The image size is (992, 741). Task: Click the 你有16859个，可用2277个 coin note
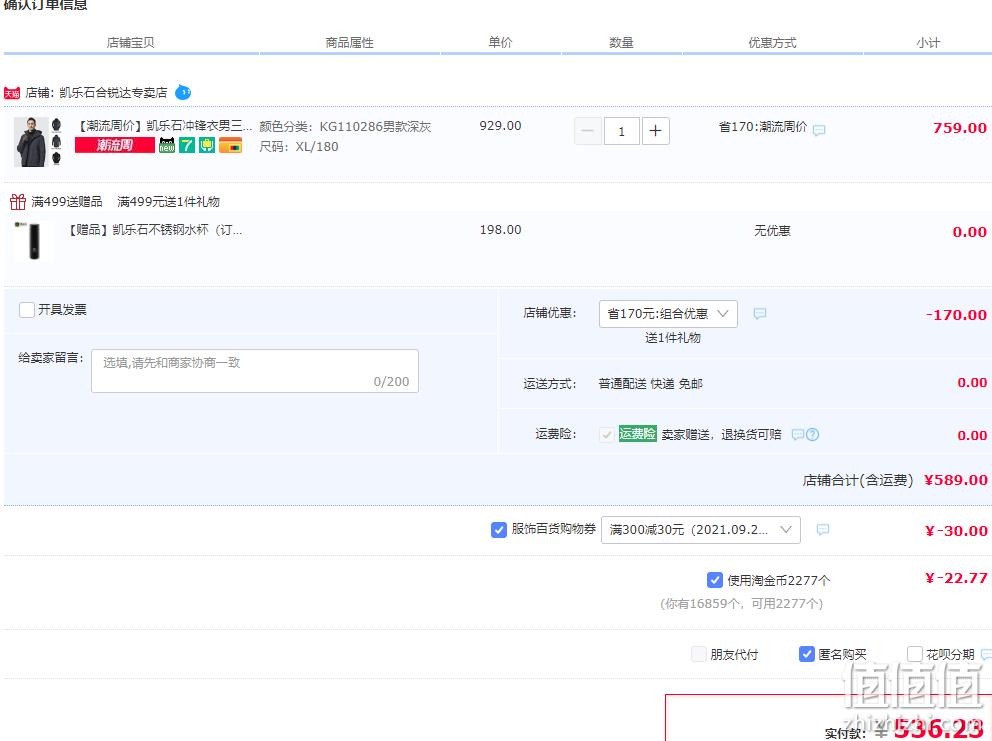(741, 603)
